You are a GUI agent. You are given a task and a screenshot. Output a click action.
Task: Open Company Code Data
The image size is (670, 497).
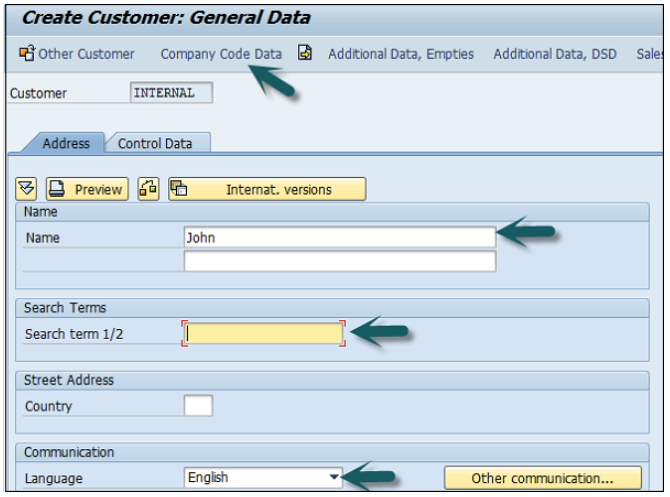pos(221,54)
